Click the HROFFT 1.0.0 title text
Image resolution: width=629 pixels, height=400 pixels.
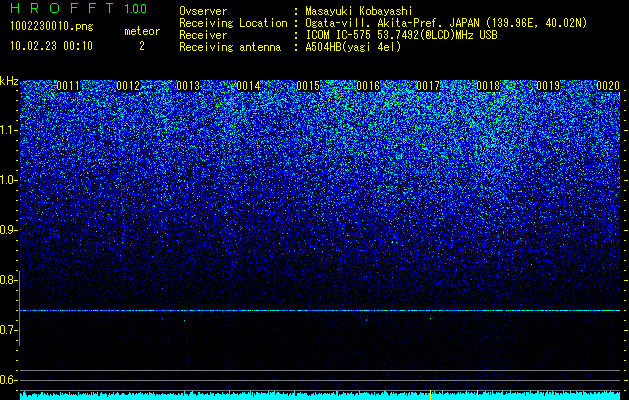[x=79, y=8]
